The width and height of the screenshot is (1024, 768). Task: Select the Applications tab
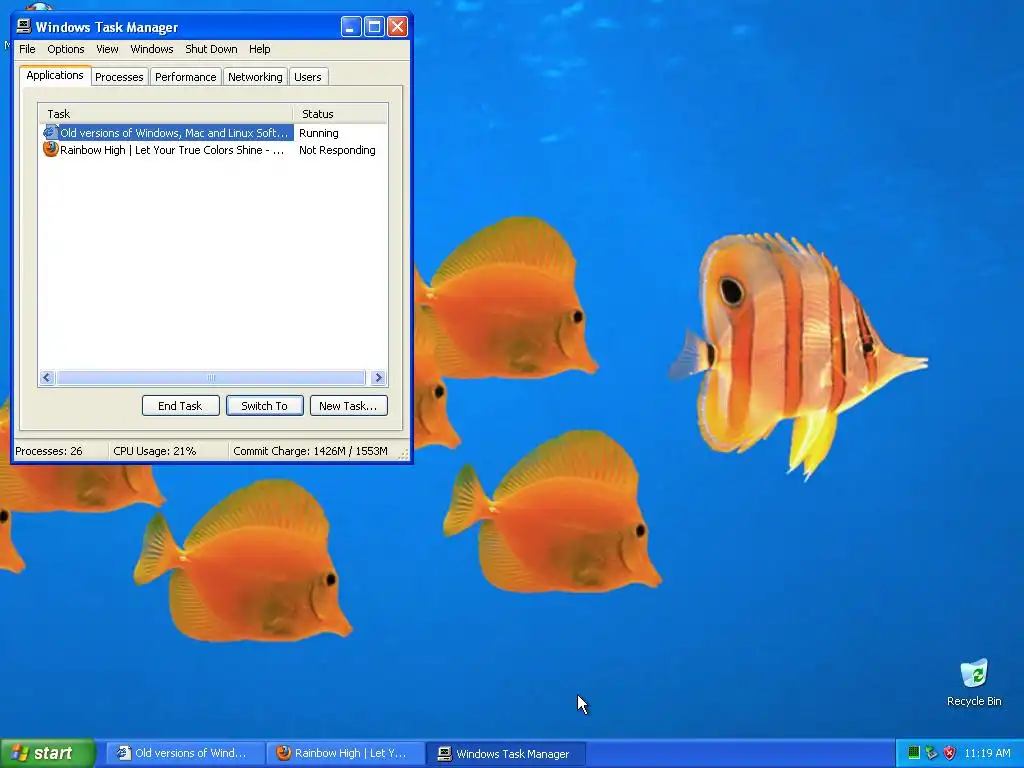point(55,75)
